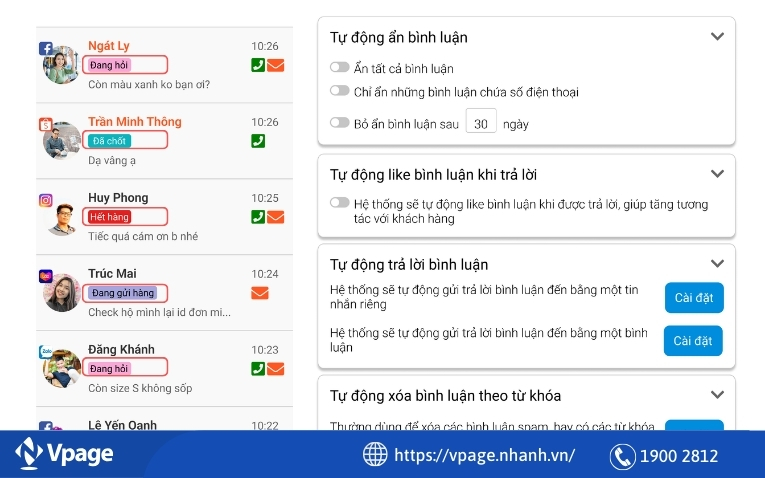
Task: Click the green phone icon for Huy Phong
Action: [x=258, y=217]
